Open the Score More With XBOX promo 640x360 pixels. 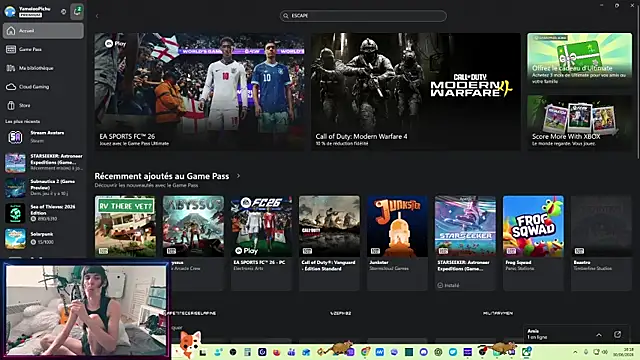pos(580,123)
